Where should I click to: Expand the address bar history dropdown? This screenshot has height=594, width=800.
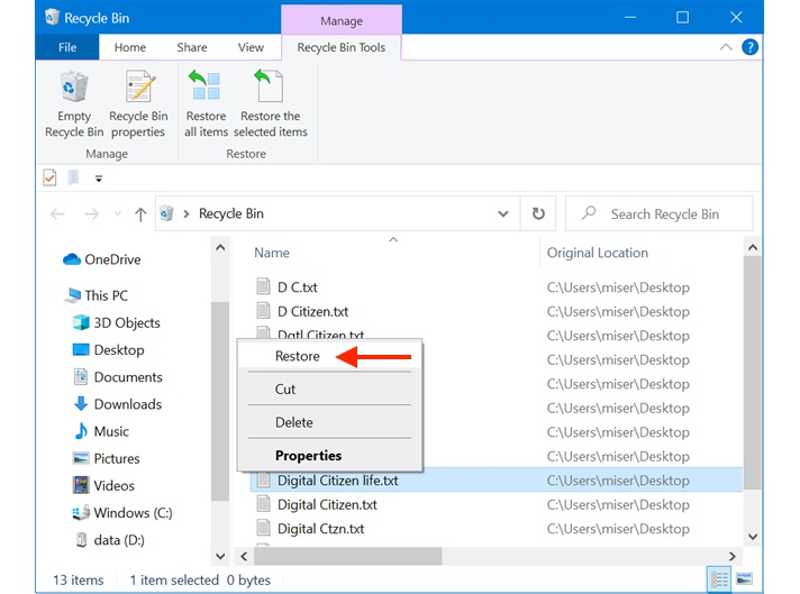(x=503, y=214)
